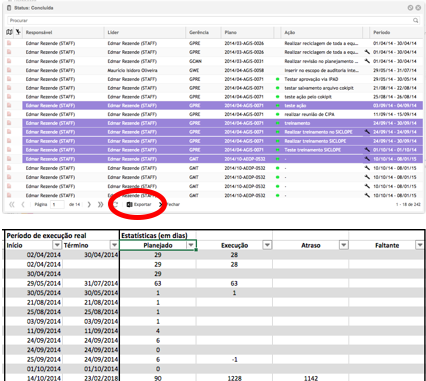Viewport: 426px width, 381px height.
Task: Select the highlighted 'teste ação' row
Action: click(223, 106)
